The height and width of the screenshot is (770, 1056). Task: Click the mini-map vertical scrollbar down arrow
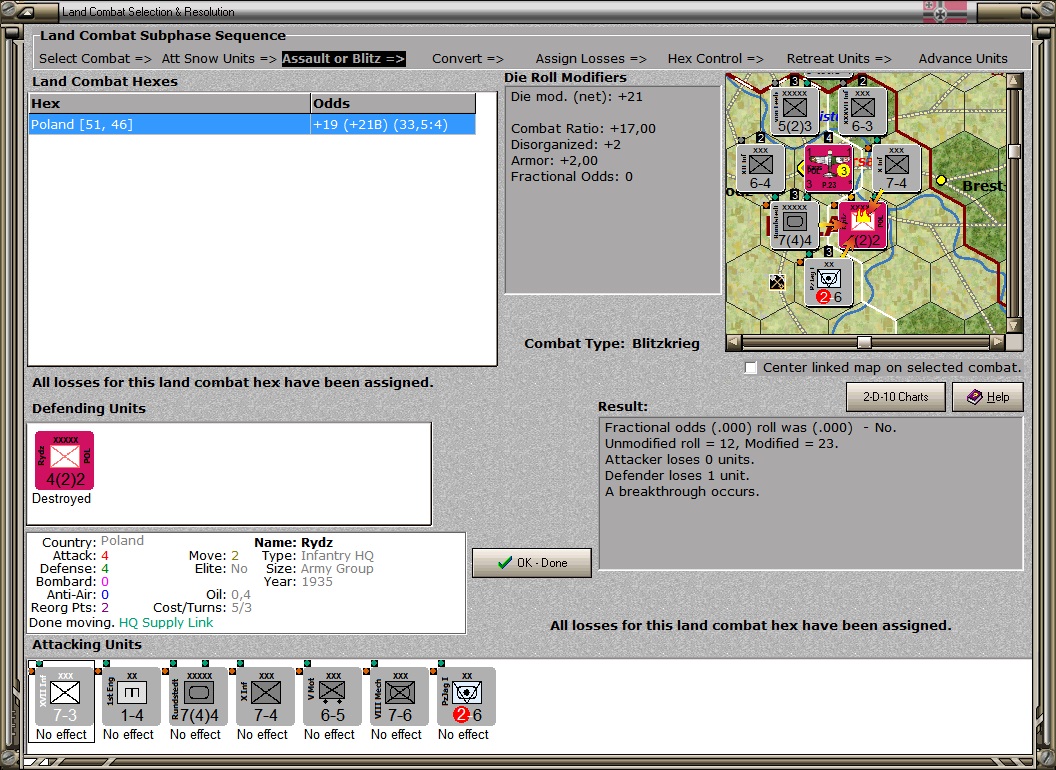[1014, 325]
